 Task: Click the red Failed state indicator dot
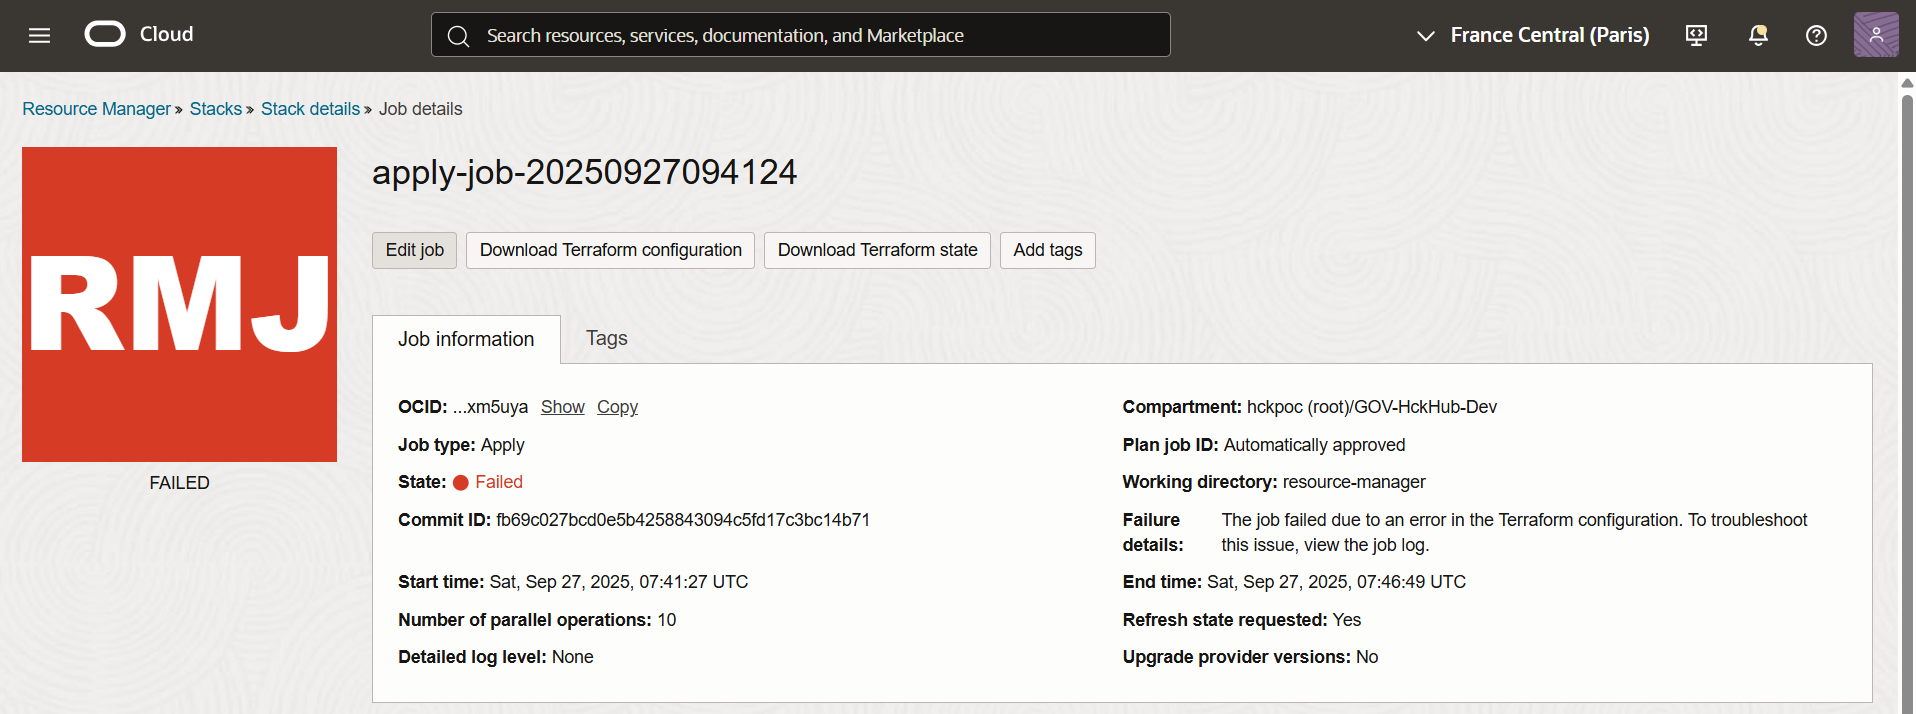coord(461,483)
